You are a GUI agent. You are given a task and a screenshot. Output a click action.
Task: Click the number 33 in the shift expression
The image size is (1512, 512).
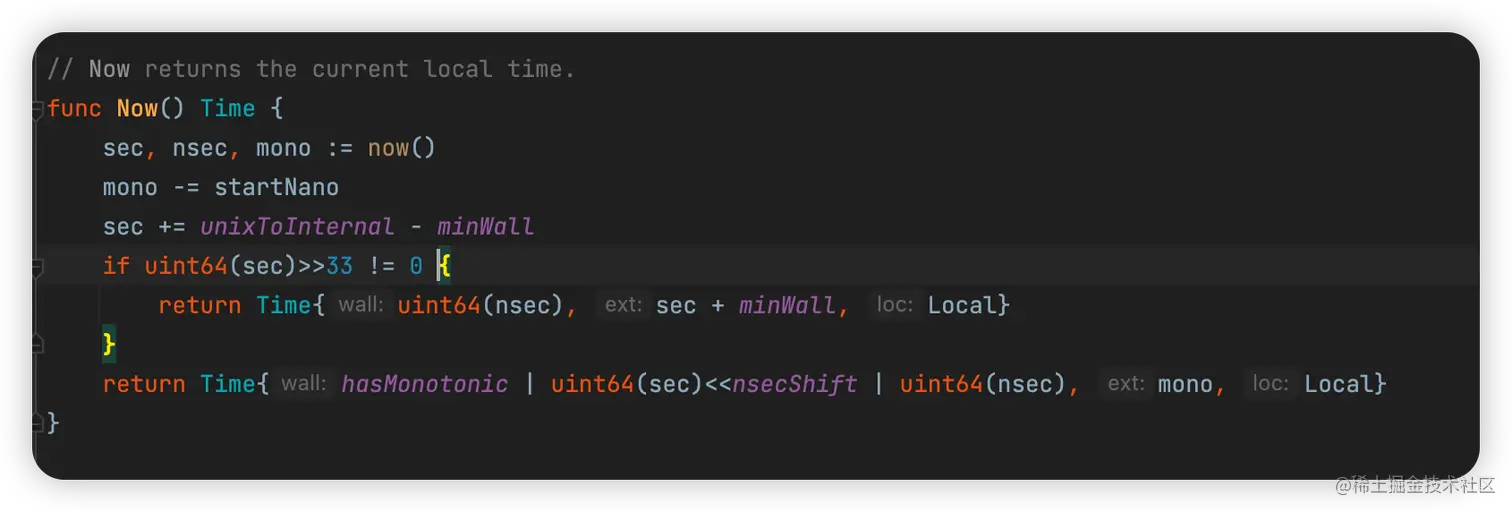click(339, 266)
